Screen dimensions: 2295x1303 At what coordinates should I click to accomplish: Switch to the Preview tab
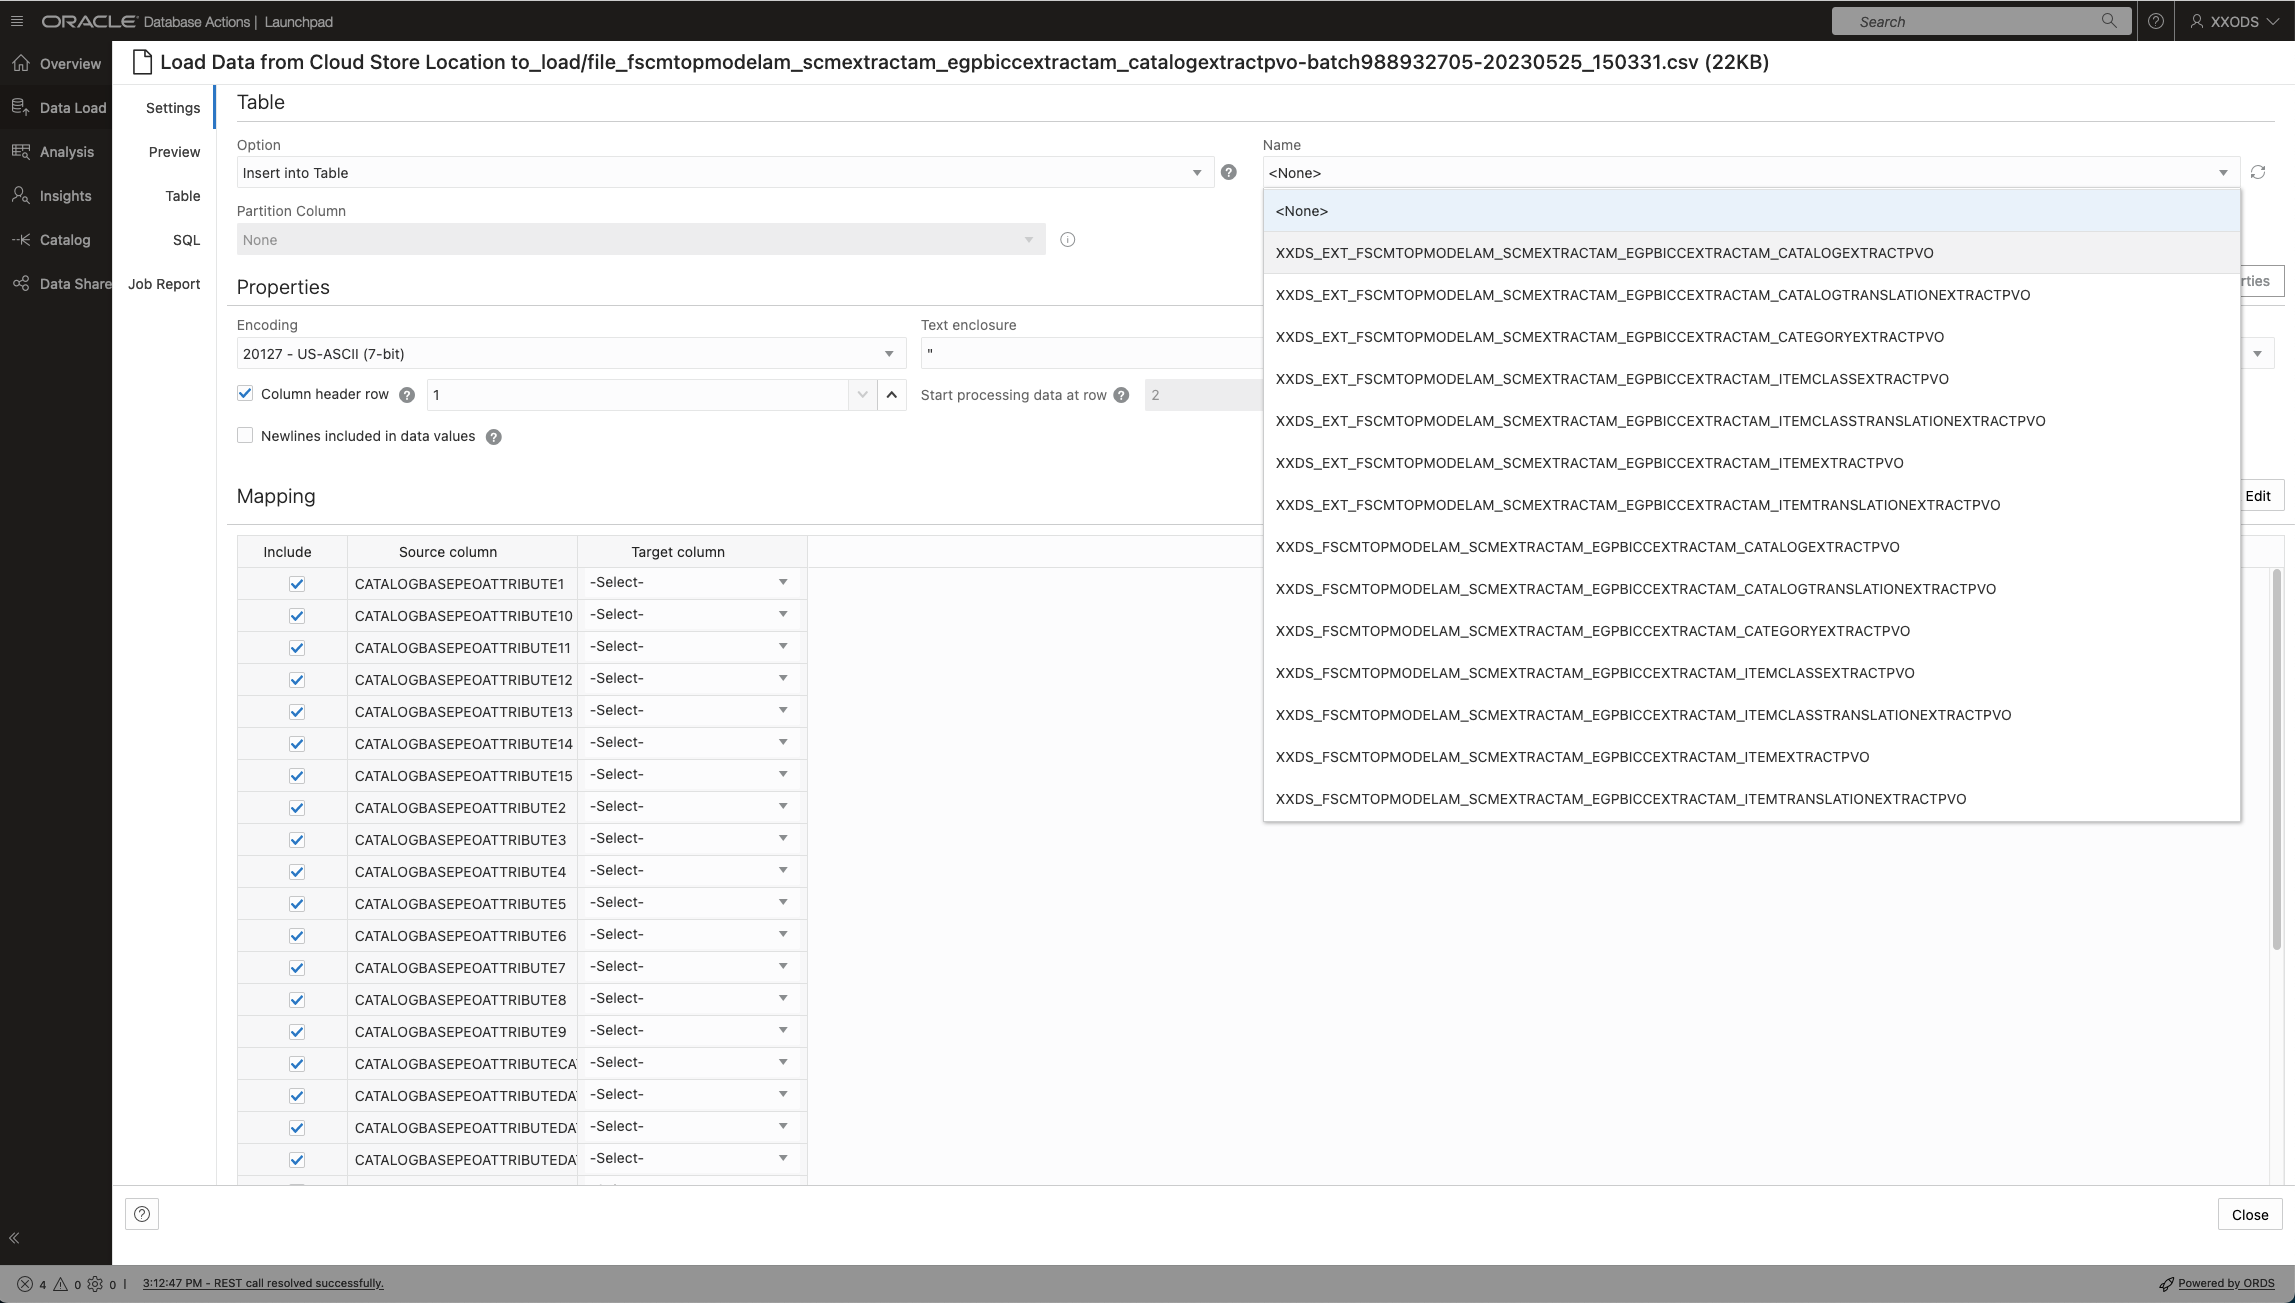pyautogui.click(x=174, y=151)
